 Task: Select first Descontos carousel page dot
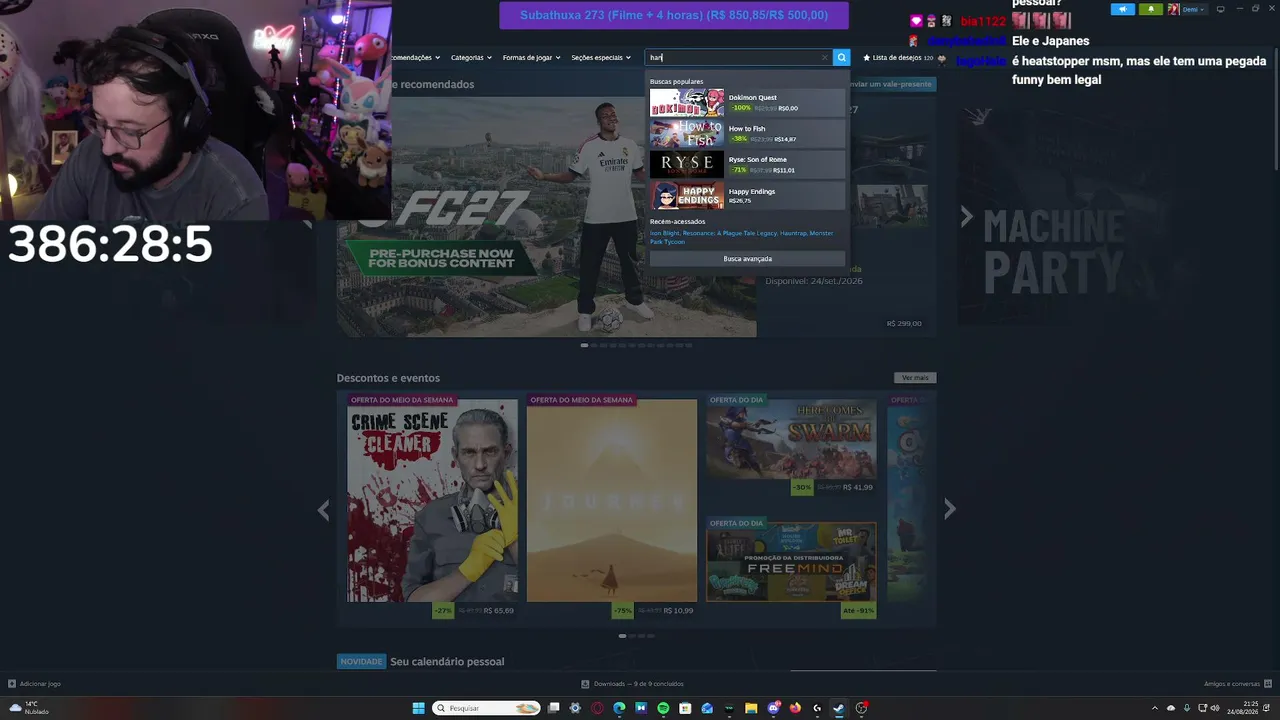coord(622,635)
